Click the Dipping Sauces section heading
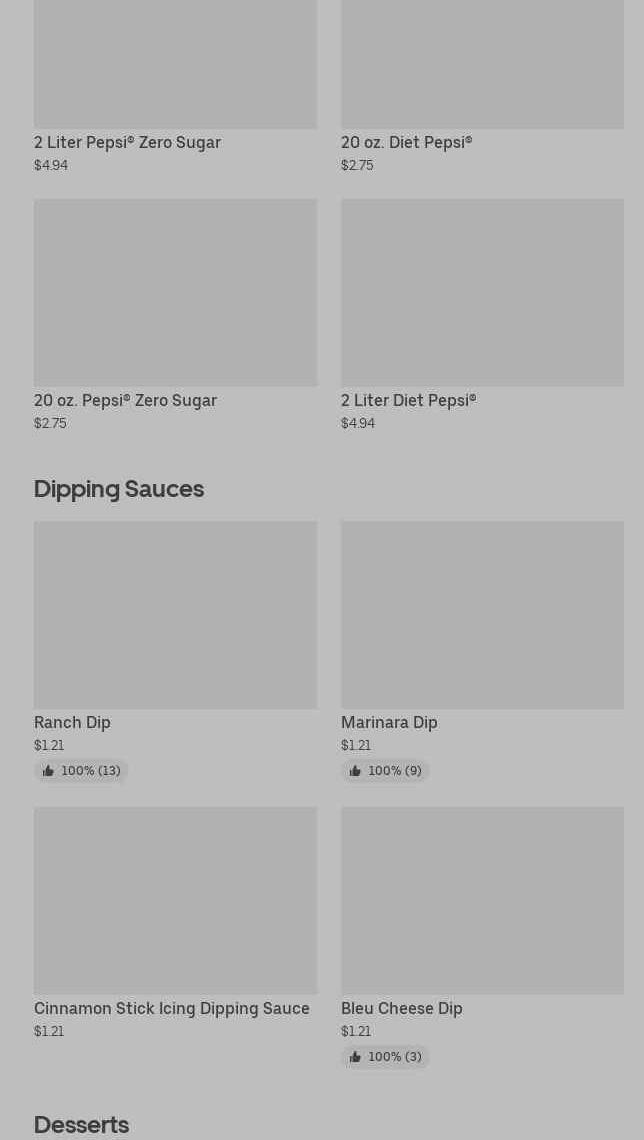 [x=119, y=488]
